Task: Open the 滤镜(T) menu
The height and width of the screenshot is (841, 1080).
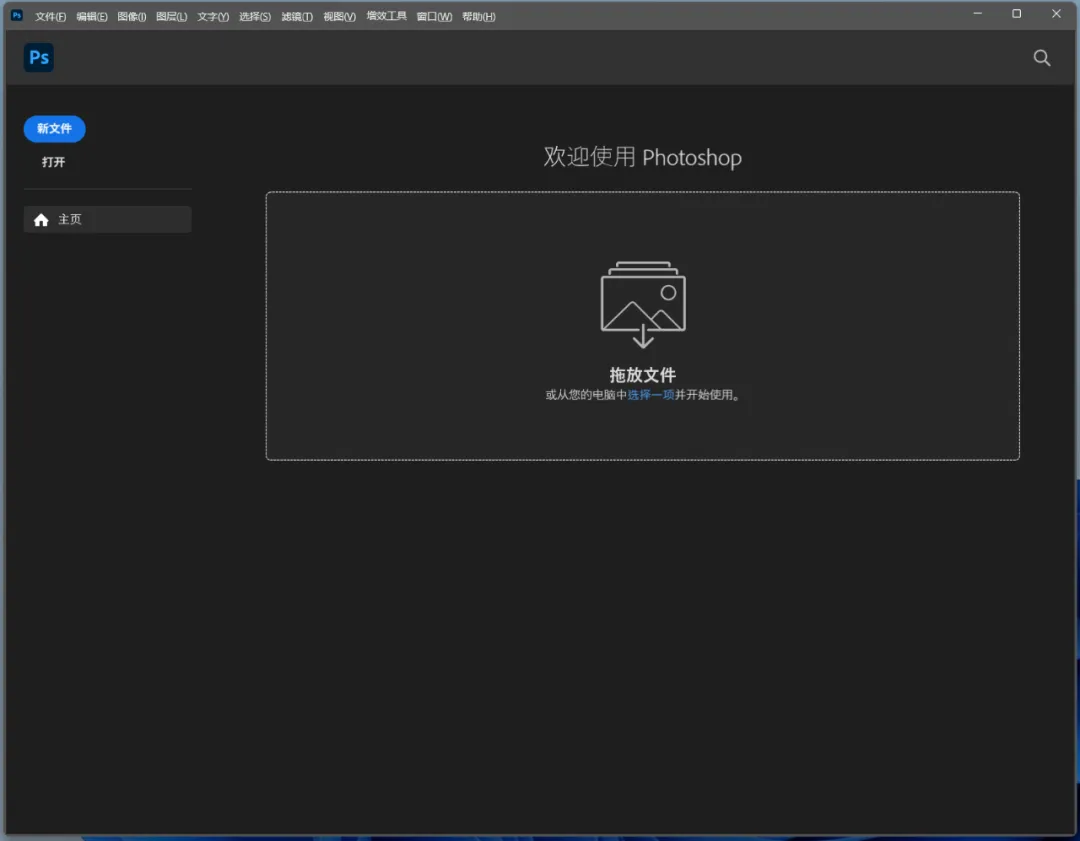Action: pyautogui.click(x=296, y=17)
